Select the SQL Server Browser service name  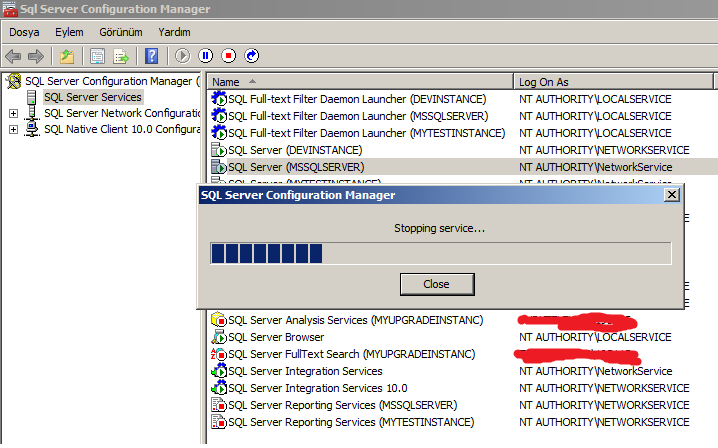276,337
